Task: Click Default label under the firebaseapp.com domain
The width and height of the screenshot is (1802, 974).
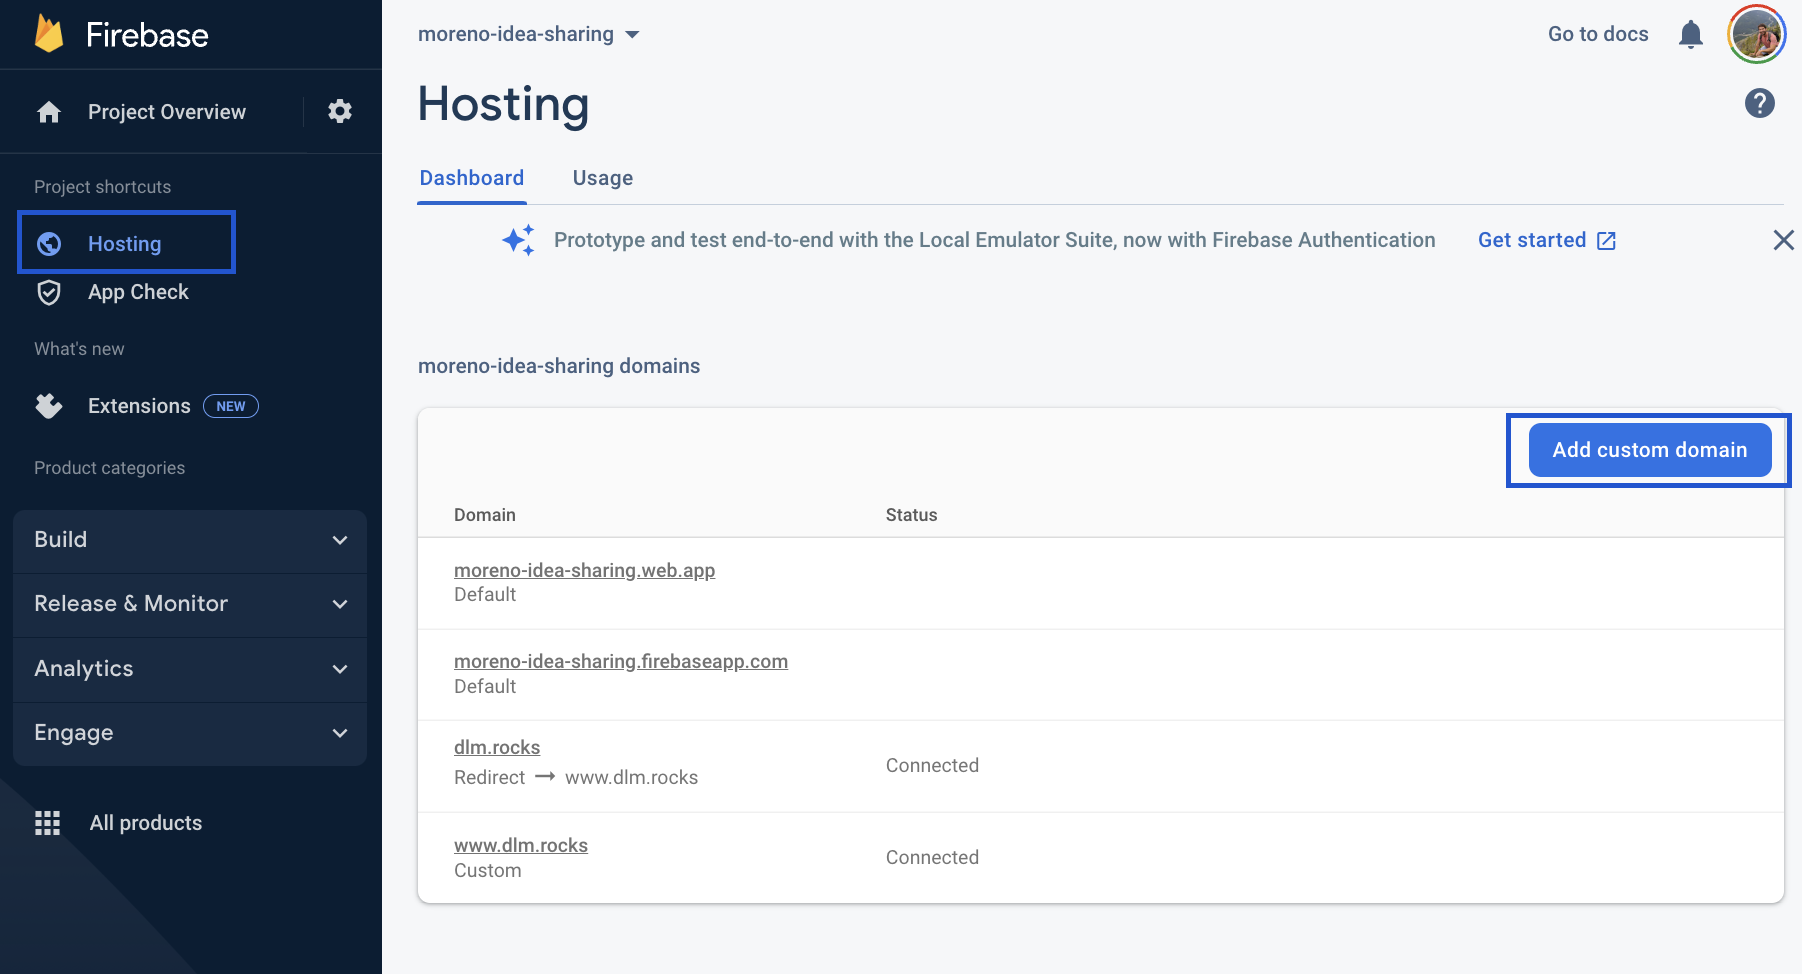Action: point(485,686)
